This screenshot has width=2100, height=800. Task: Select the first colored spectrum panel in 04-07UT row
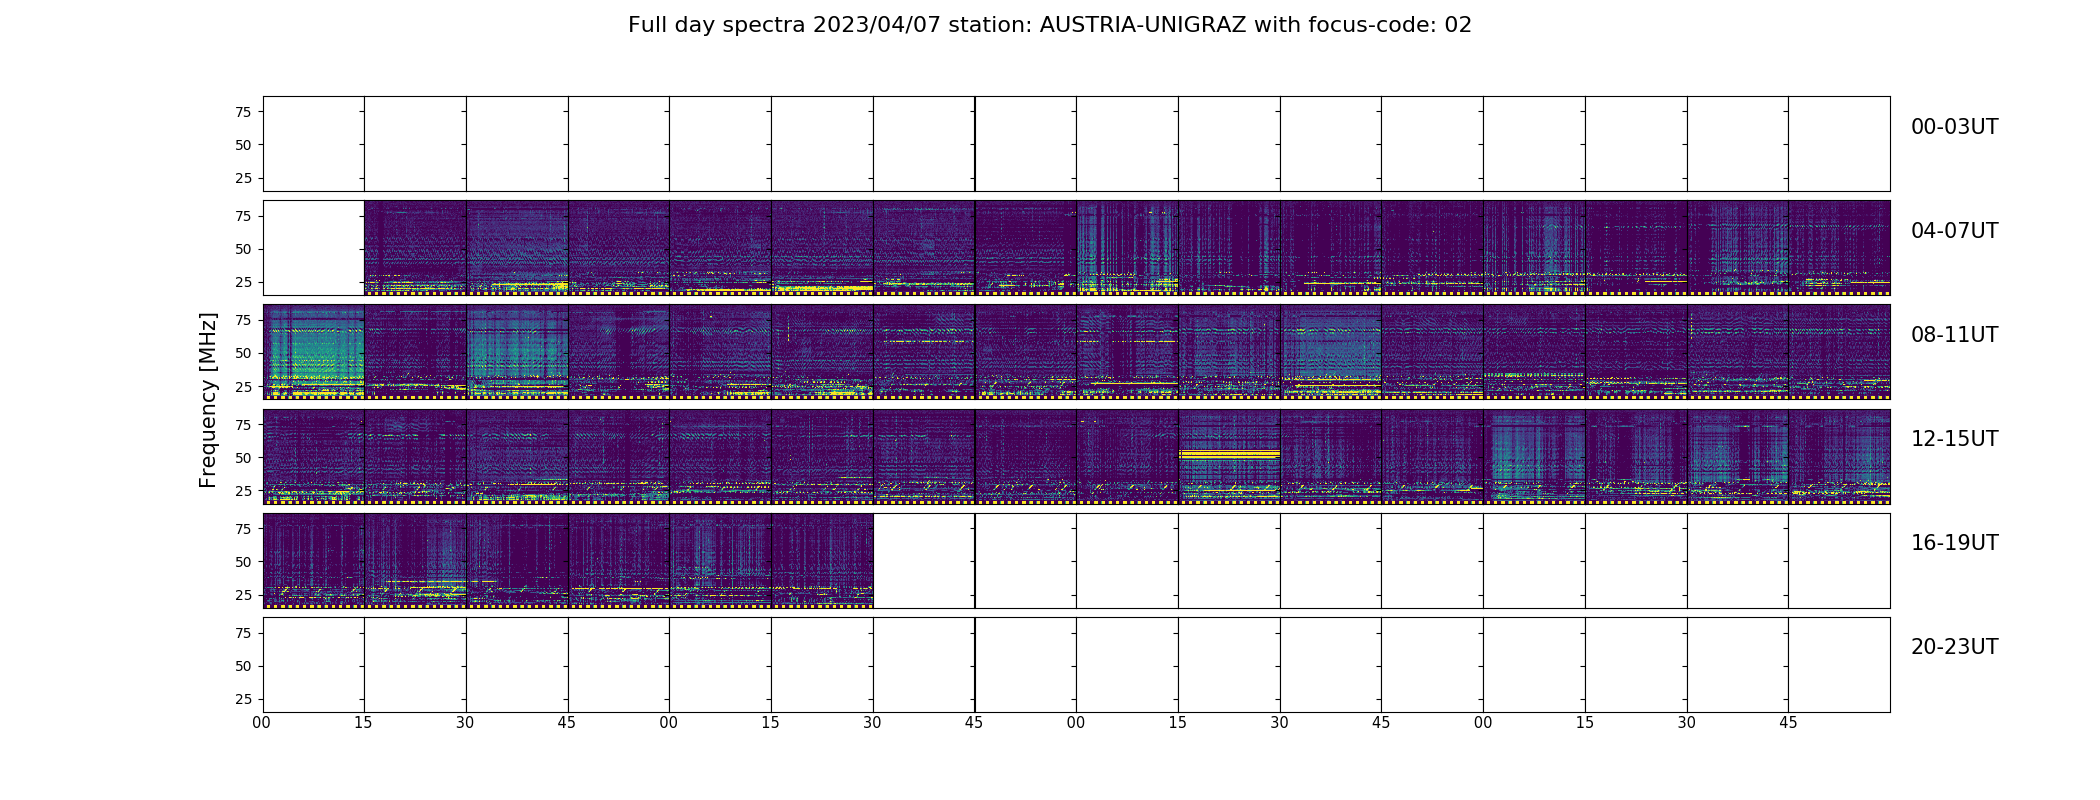click(415, 248)
